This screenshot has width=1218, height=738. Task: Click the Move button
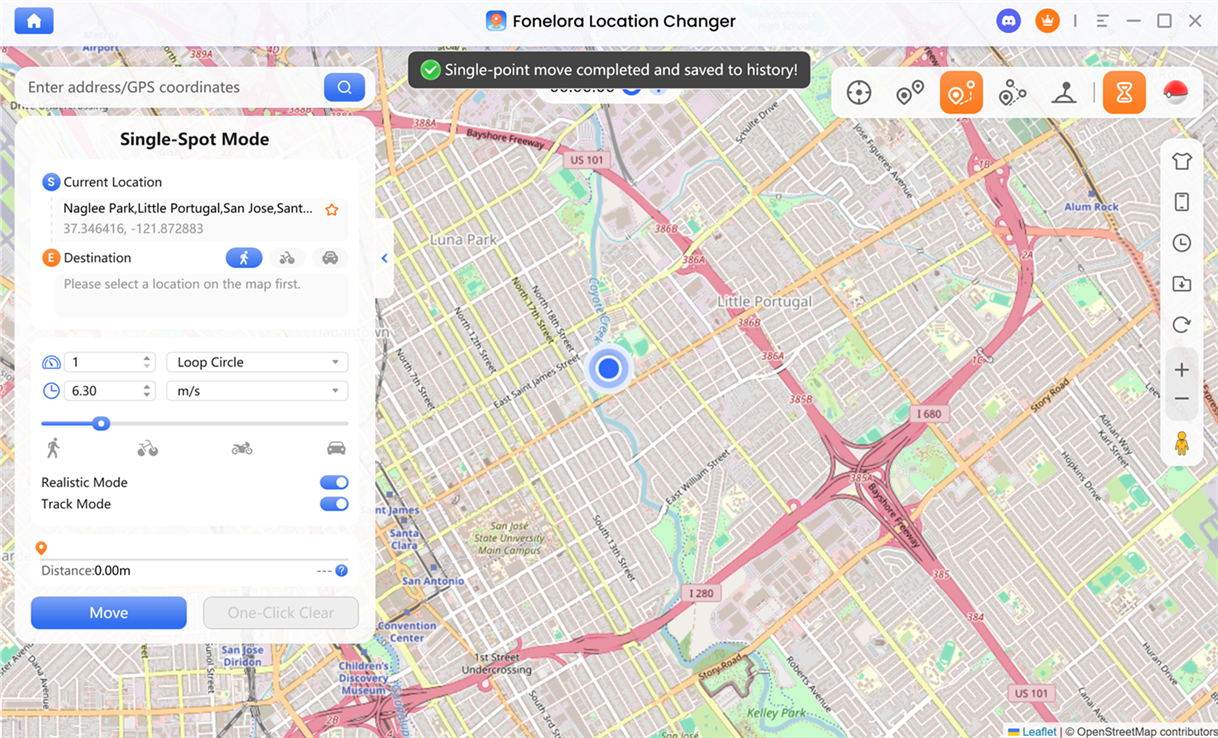coord(109,613)
